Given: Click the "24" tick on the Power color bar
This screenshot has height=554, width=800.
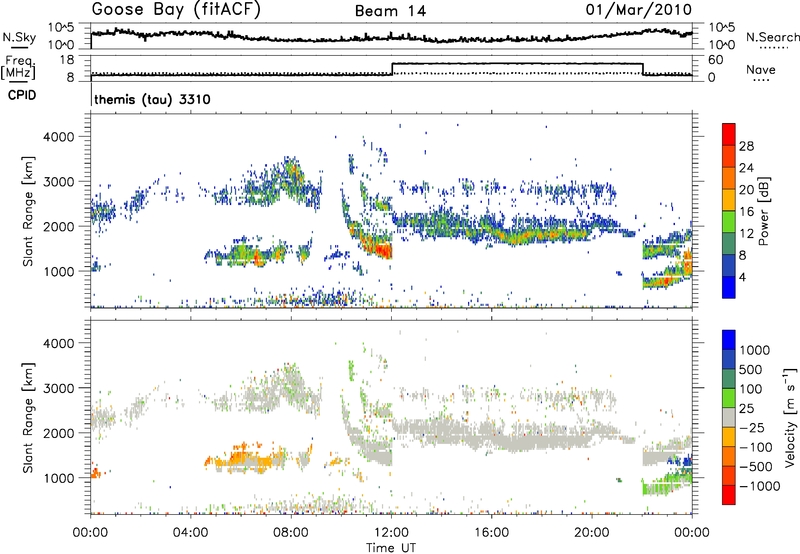Looking at the screenshot, I should coord(746,168).
